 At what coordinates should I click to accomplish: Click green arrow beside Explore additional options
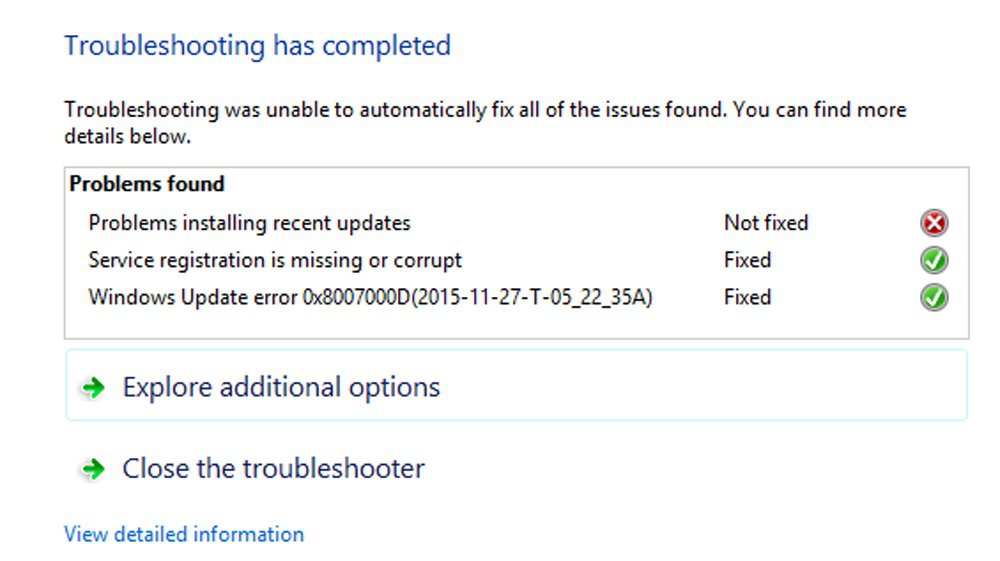(x=94, y=387)
